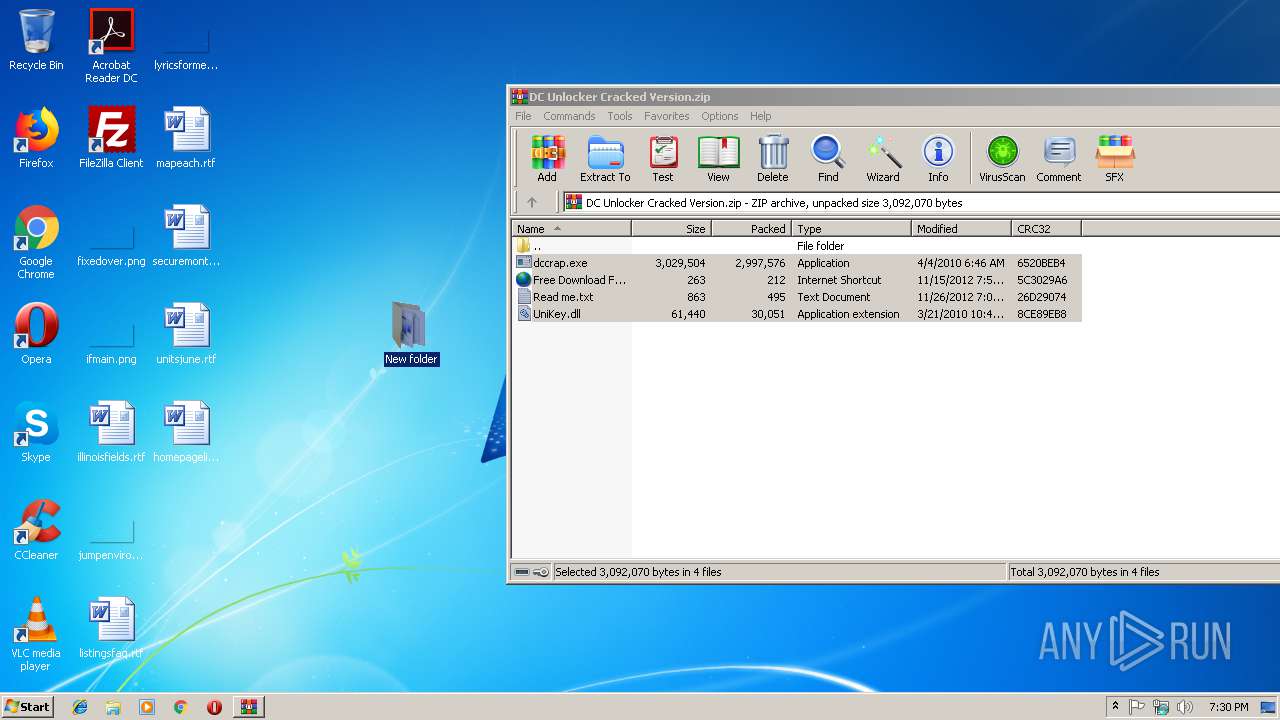Select mapeach.rtf desktop file
This screenshot has width=1280, height=720.
(x=186, y=138)
